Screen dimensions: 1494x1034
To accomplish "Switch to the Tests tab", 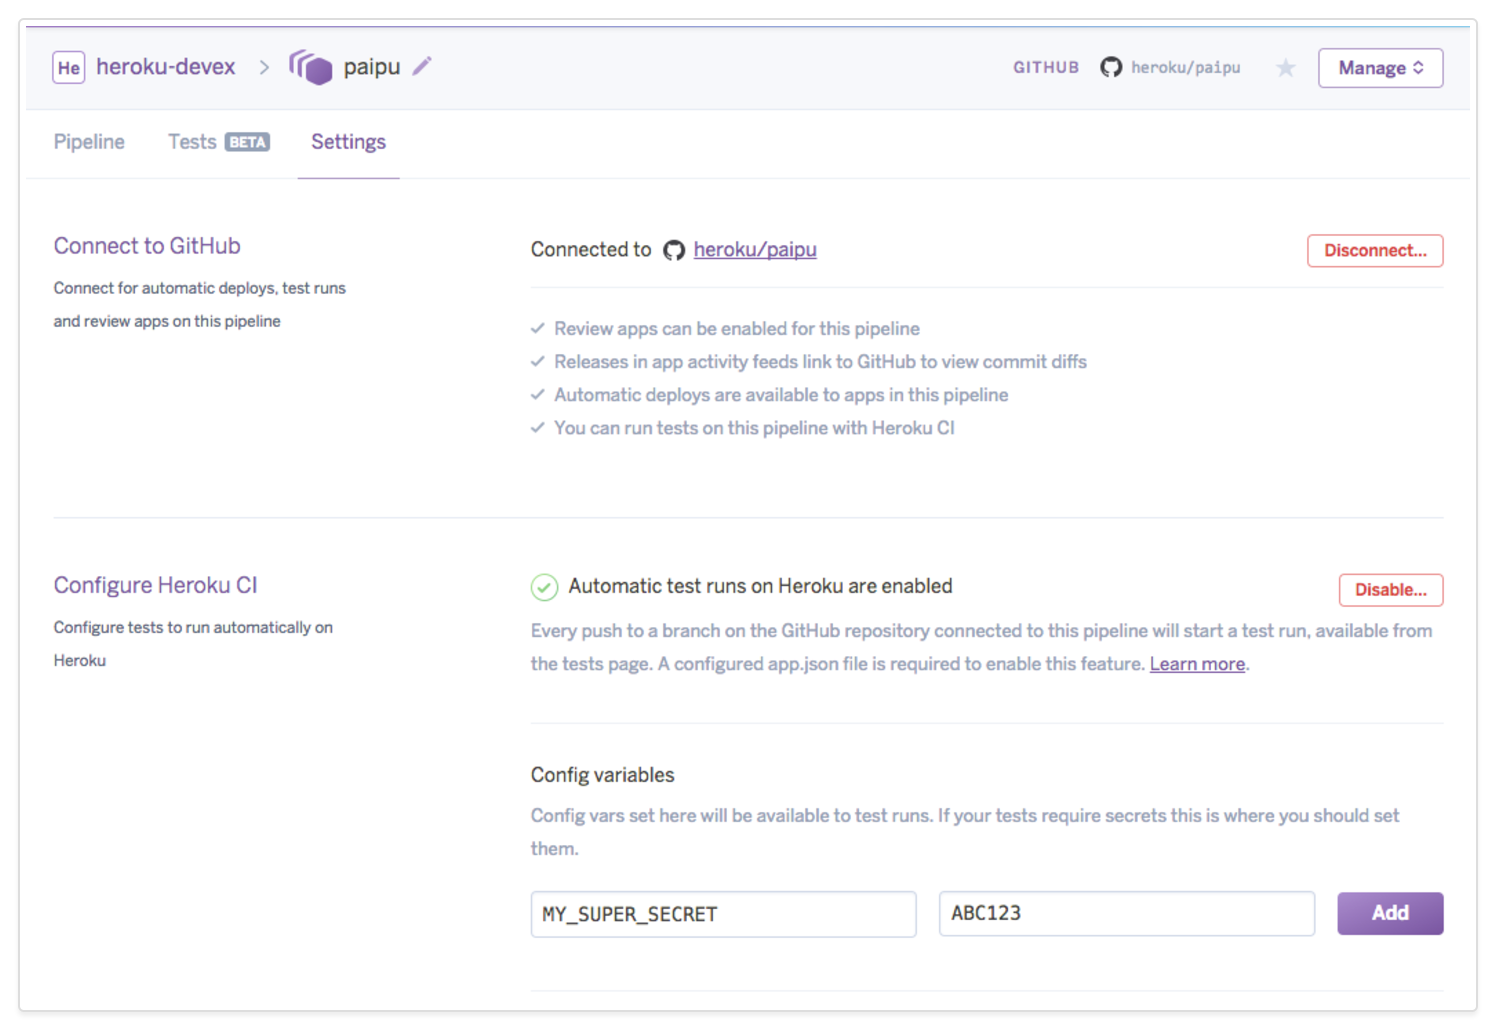I will click(x=192, y=142).
